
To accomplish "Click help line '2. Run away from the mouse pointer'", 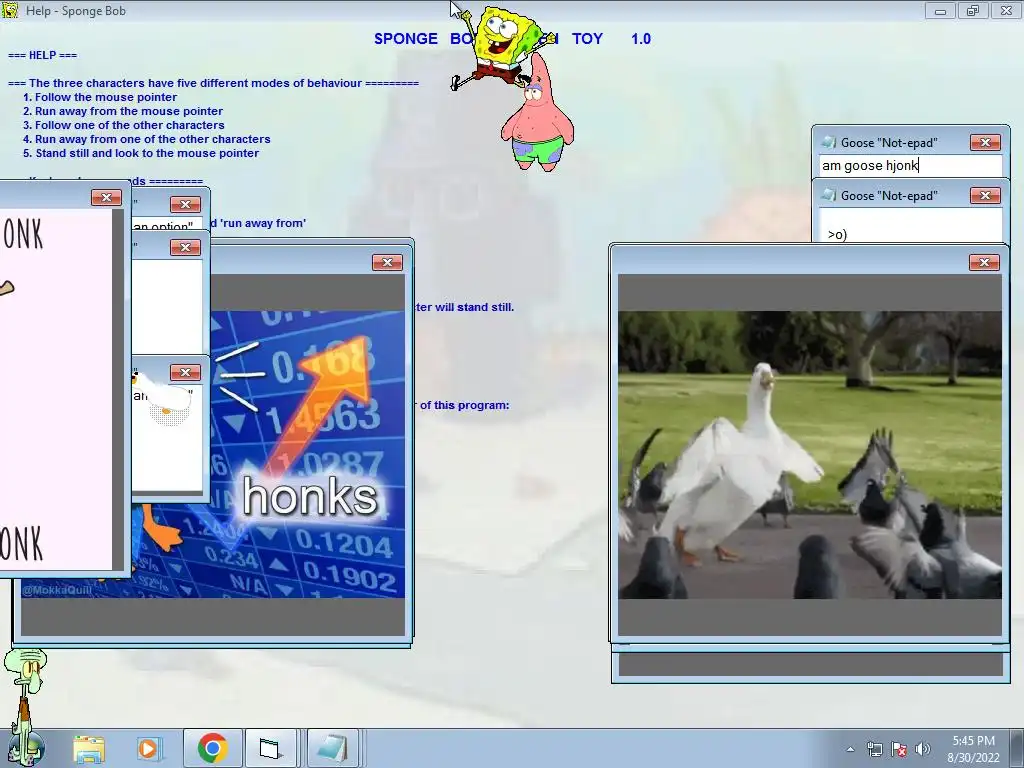I will (x=123, y=111).
